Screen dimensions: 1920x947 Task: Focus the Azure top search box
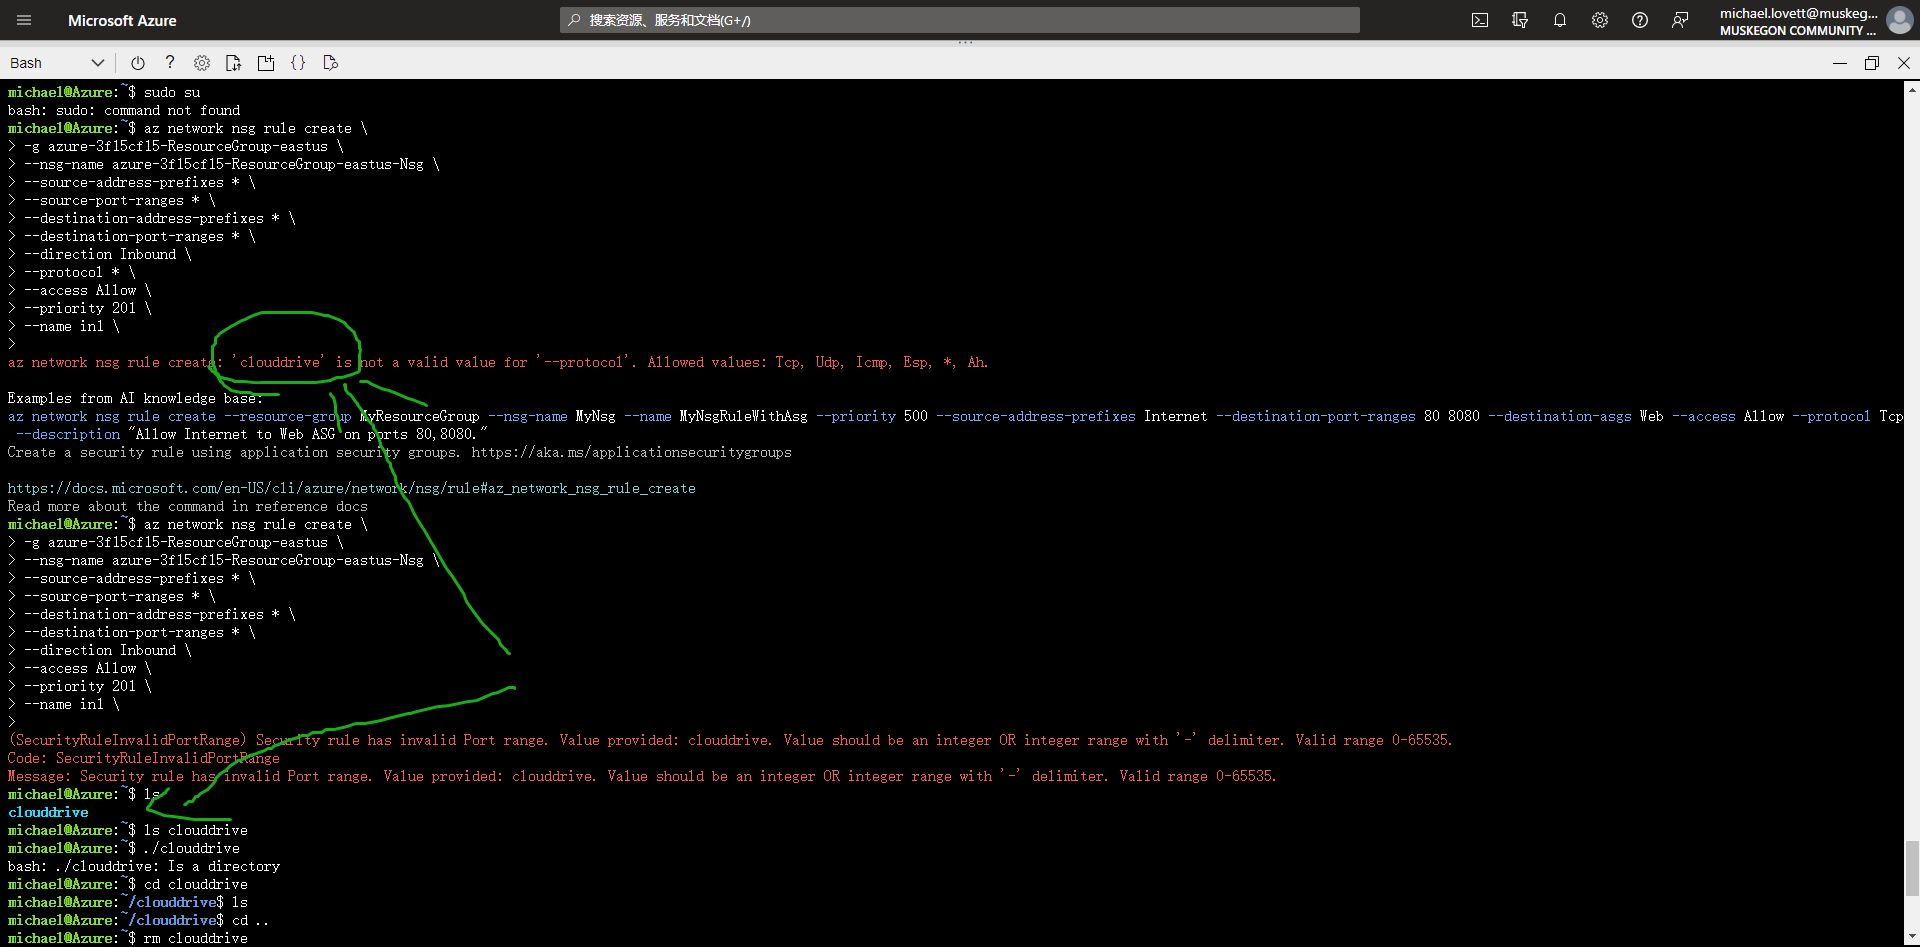pyautogui.click(x=960, y=20)
